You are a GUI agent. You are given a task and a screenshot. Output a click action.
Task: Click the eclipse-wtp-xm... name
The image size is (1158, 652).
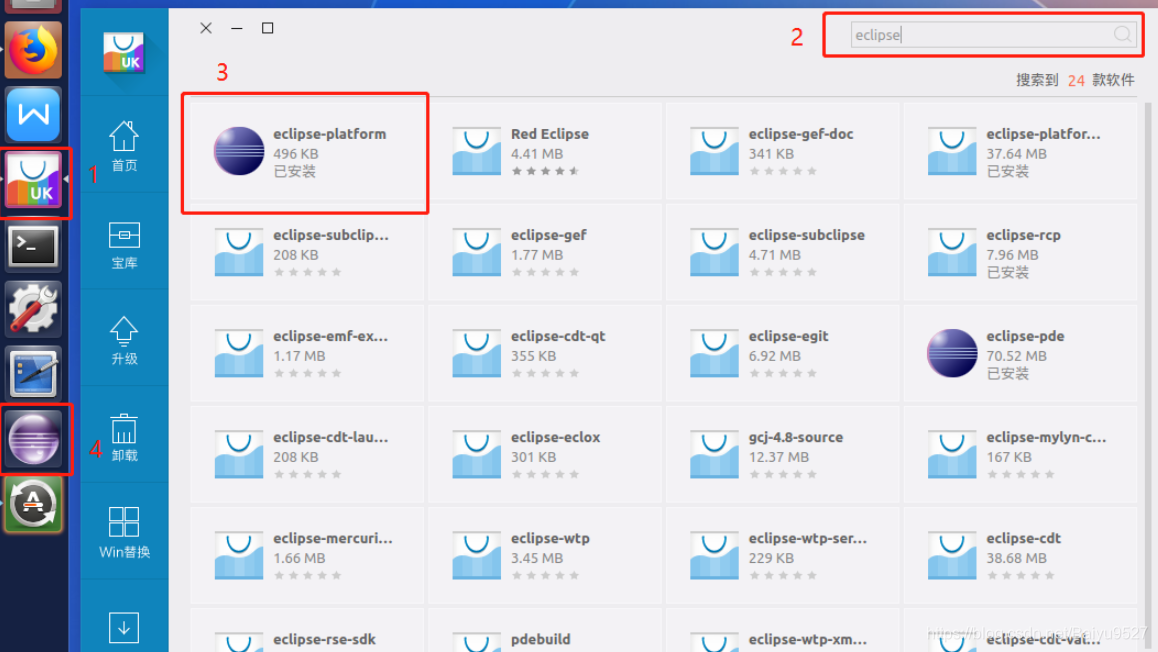[x=807, y=639]
